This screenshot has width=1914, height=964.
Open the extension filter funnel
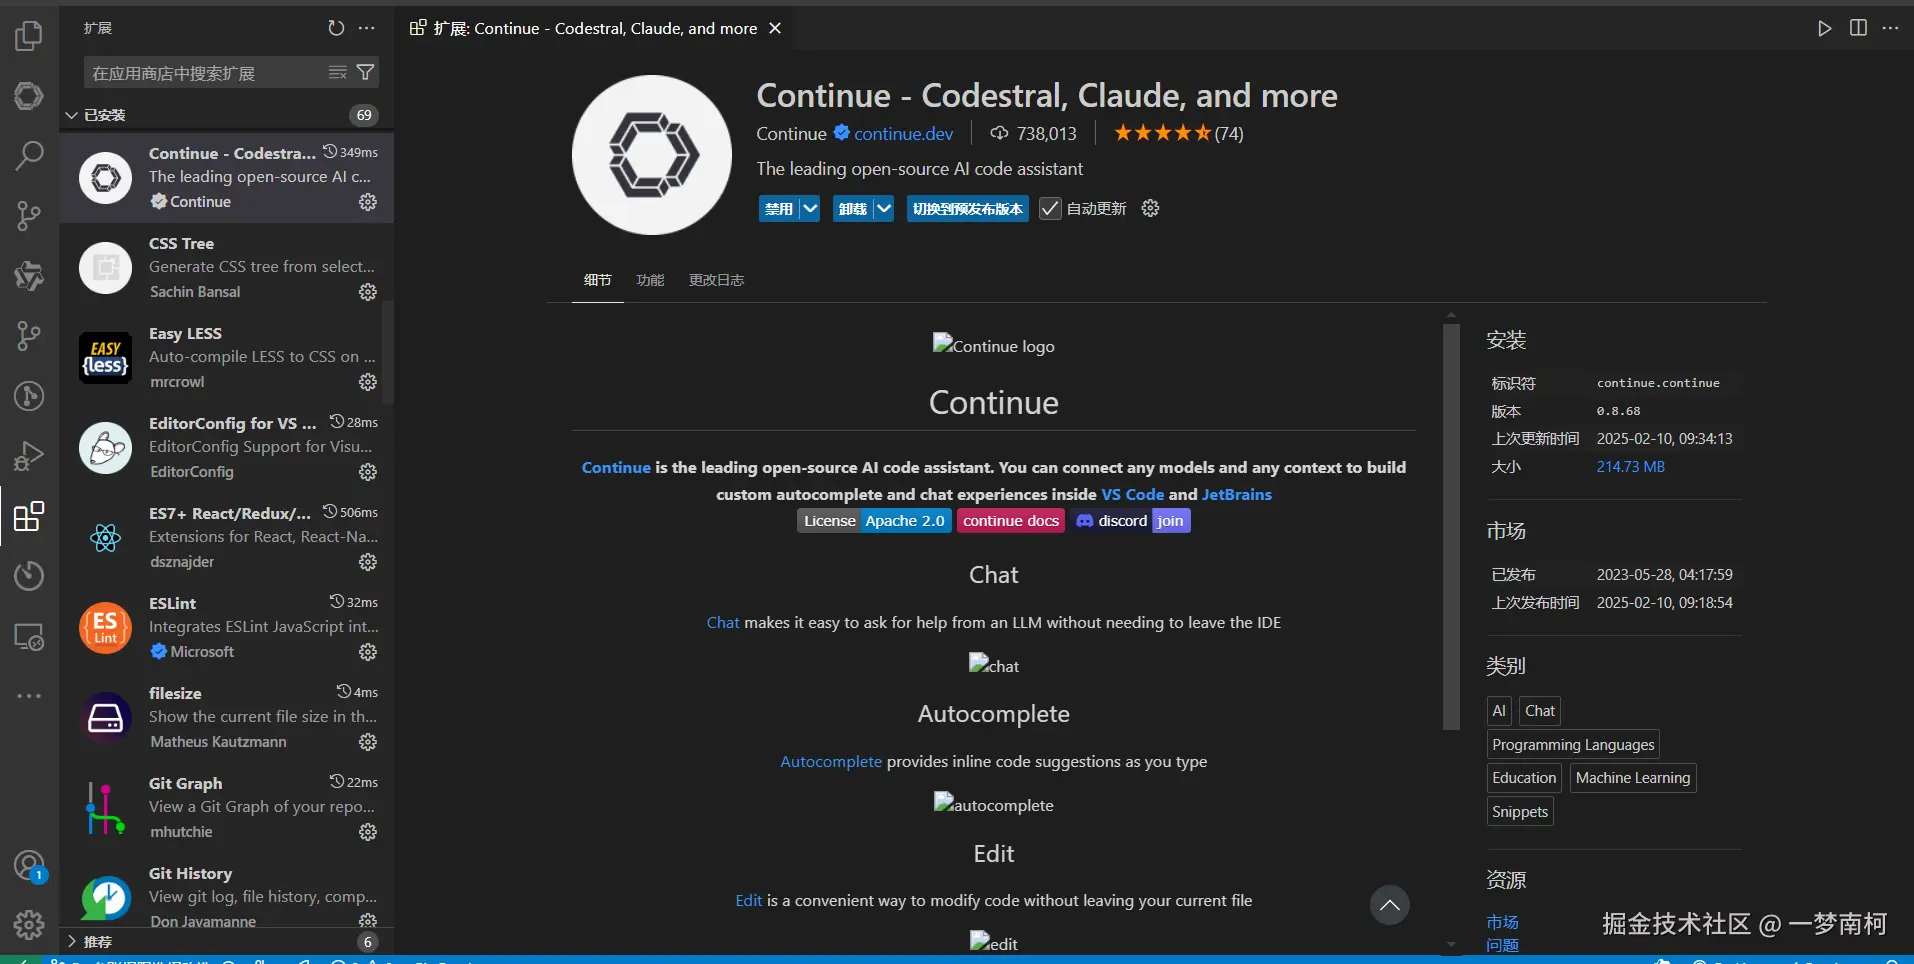tap(366, 72)
